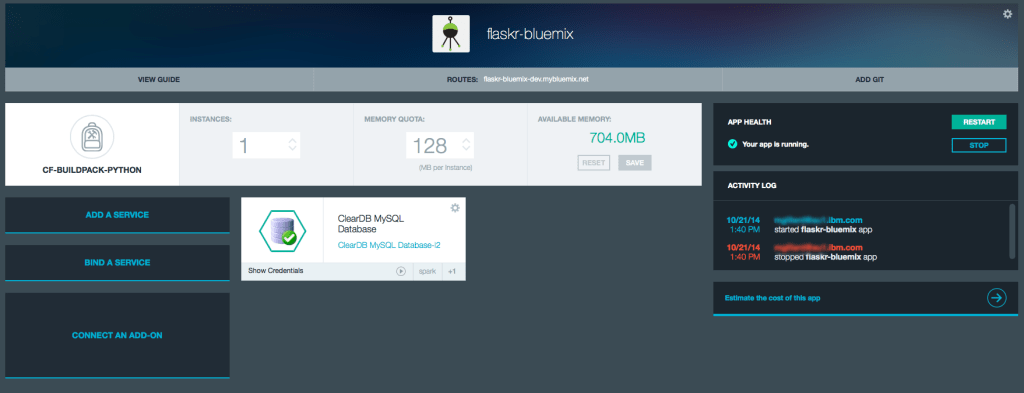Increase the memory quota value
The width and height of the screenshot is (1024, 393).
[x=466, y=139]
